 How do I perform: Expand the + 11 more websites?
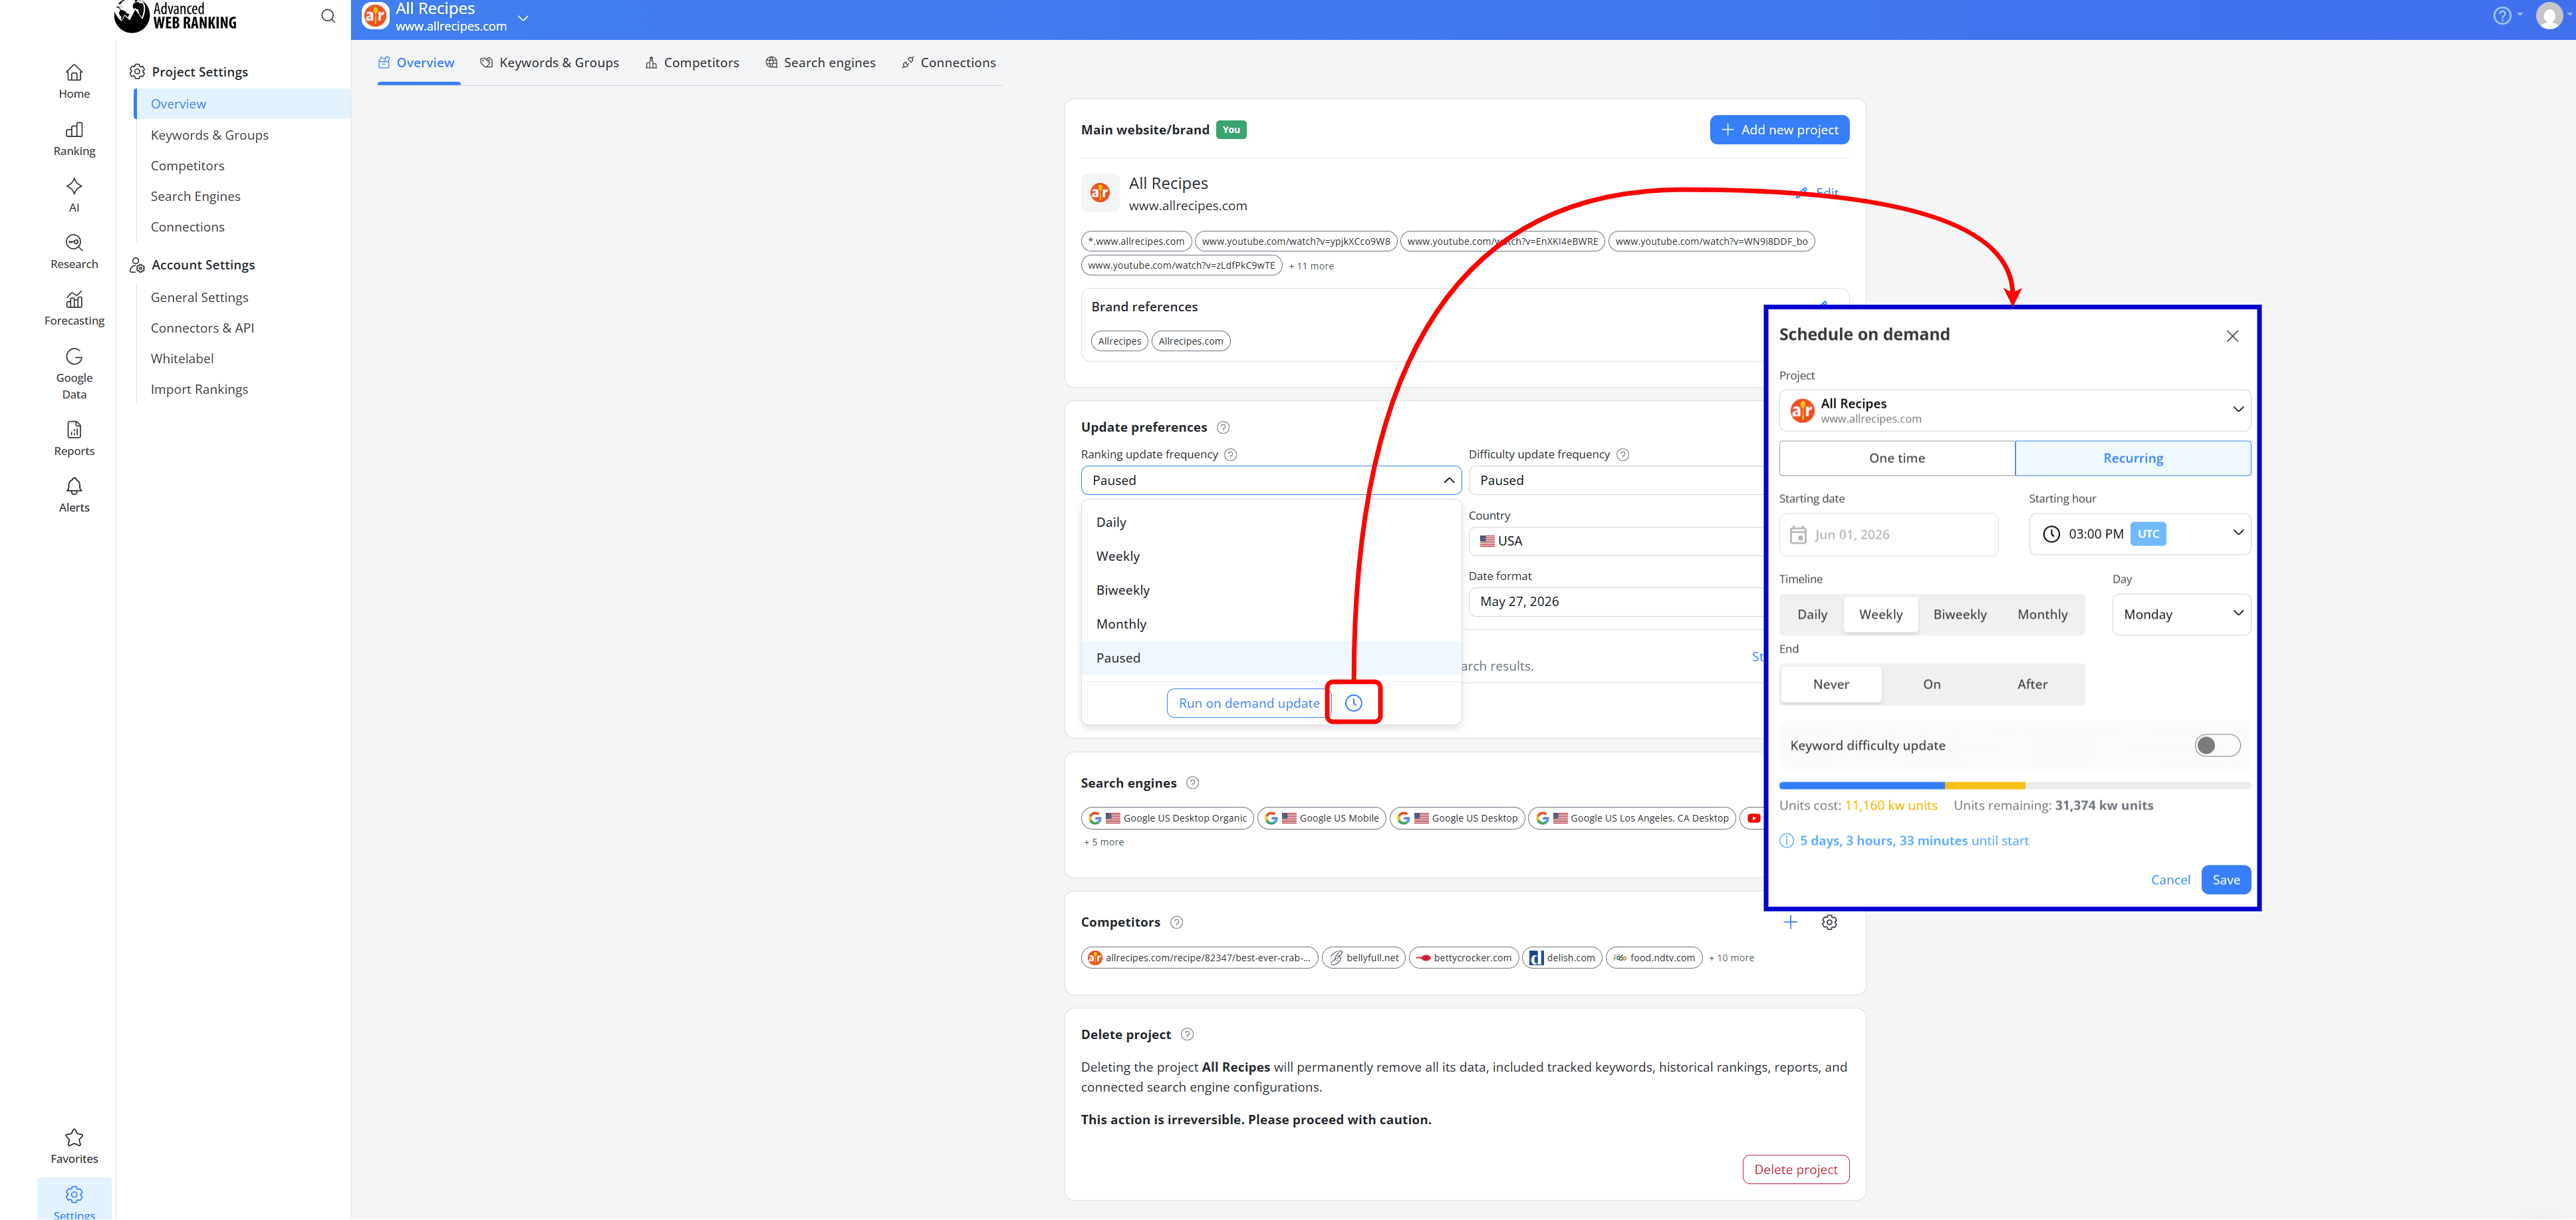pos(1311,266)
